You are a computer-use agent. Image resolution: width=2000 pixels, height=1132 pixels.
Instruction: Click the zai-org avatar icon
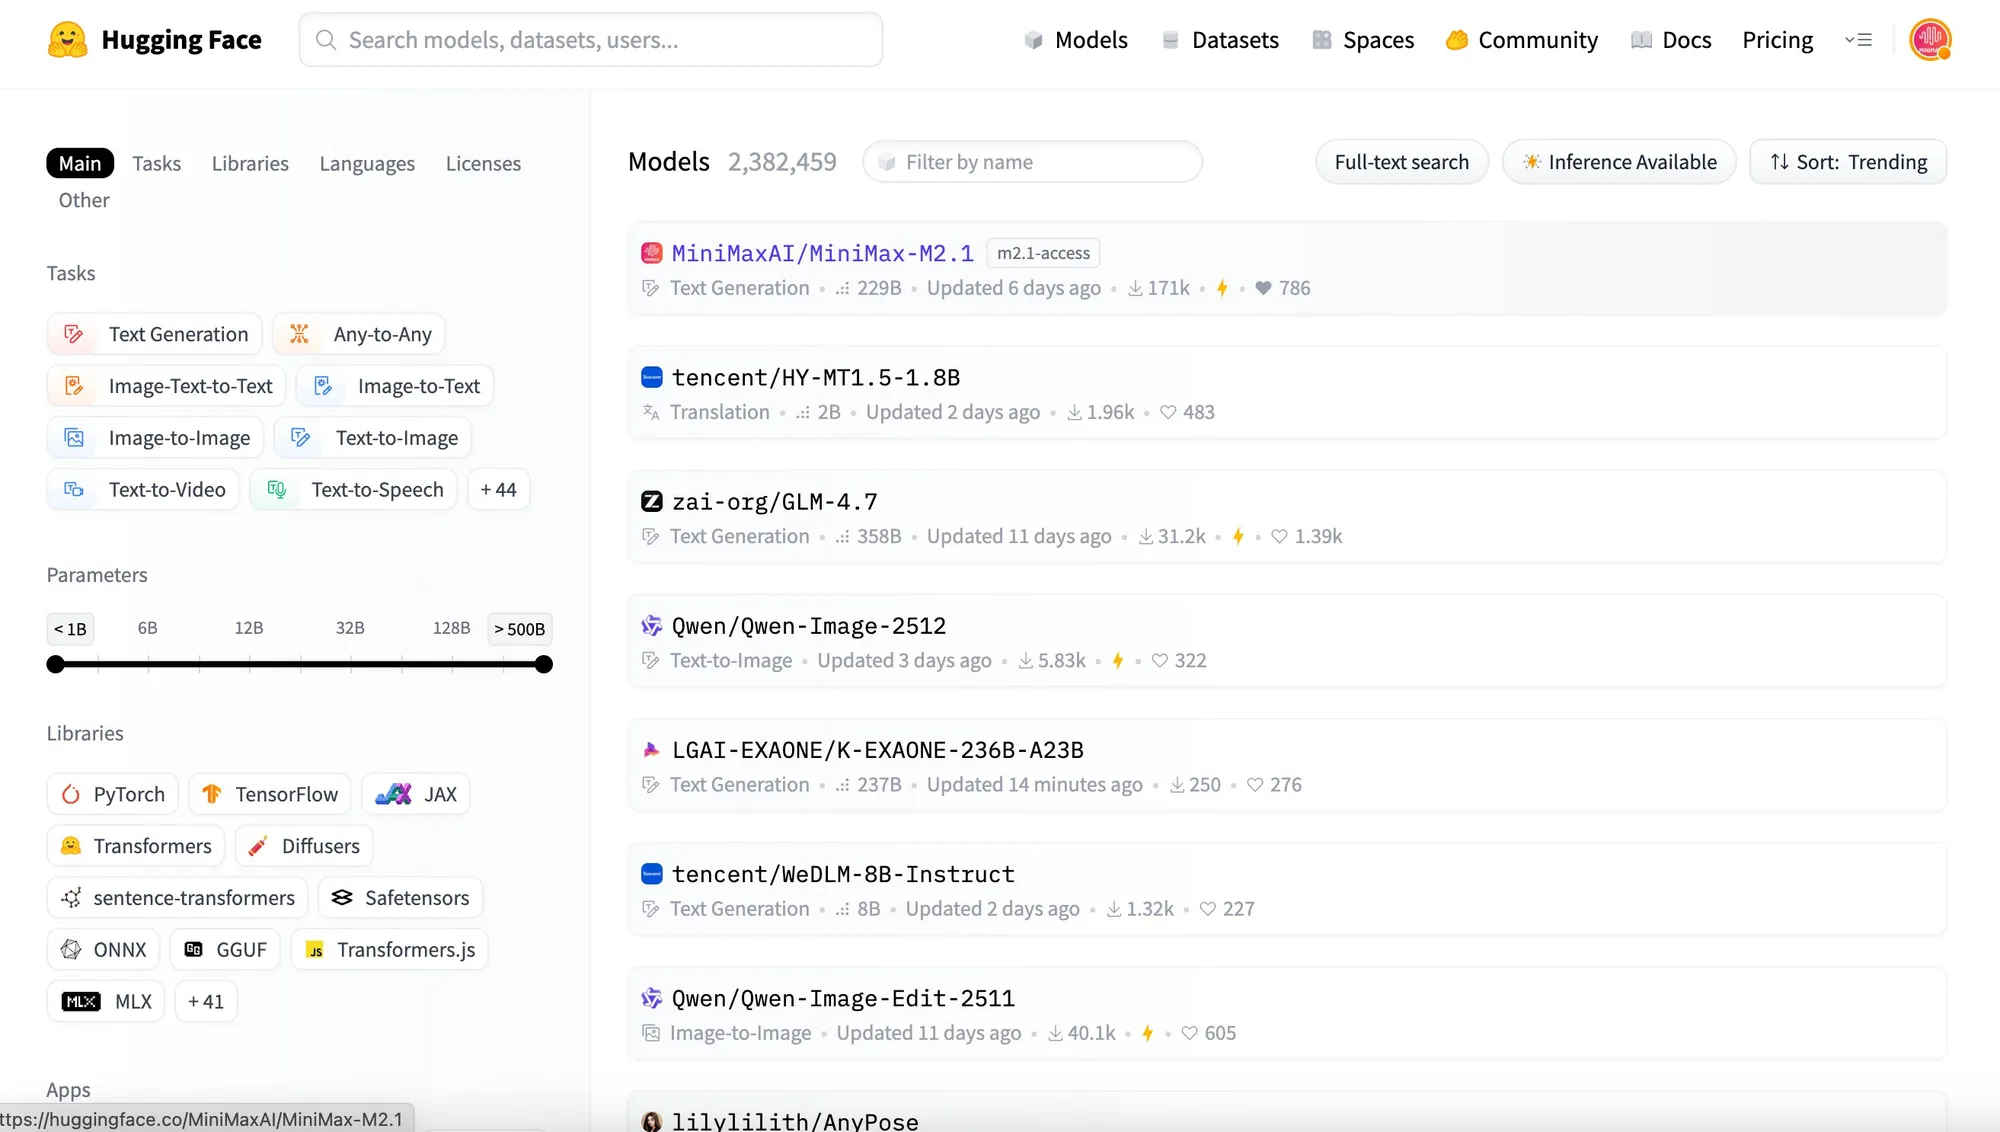[651, 501]
